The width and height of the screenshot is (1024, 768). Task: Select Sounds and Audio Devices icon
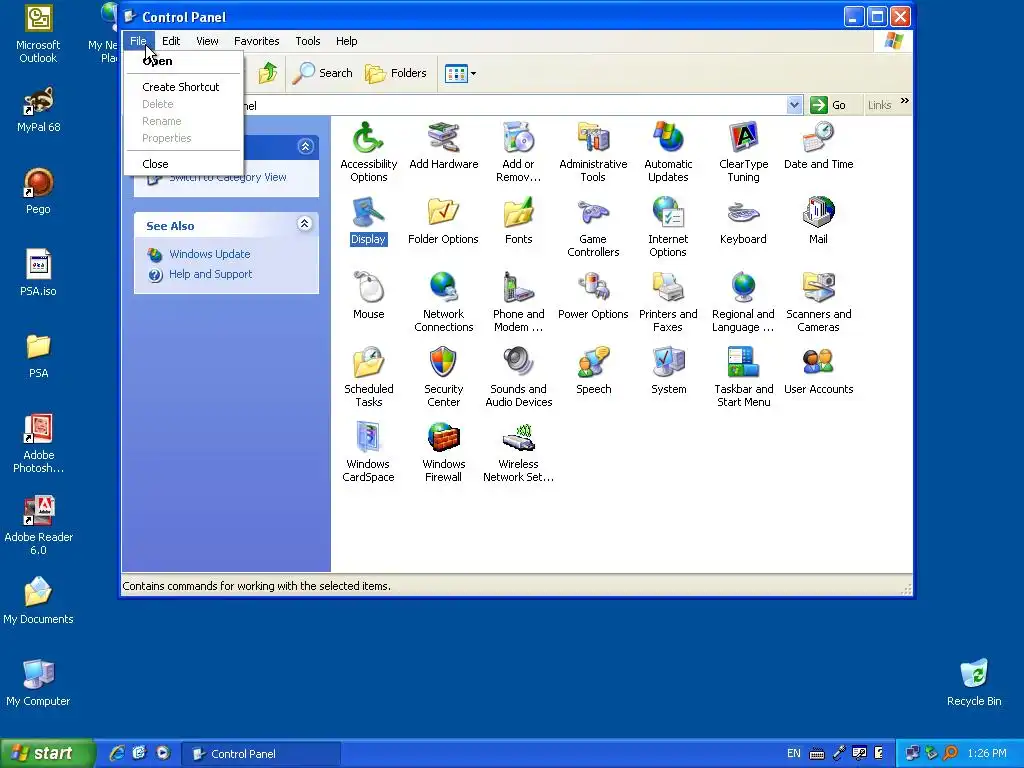(x=519, y=377)
